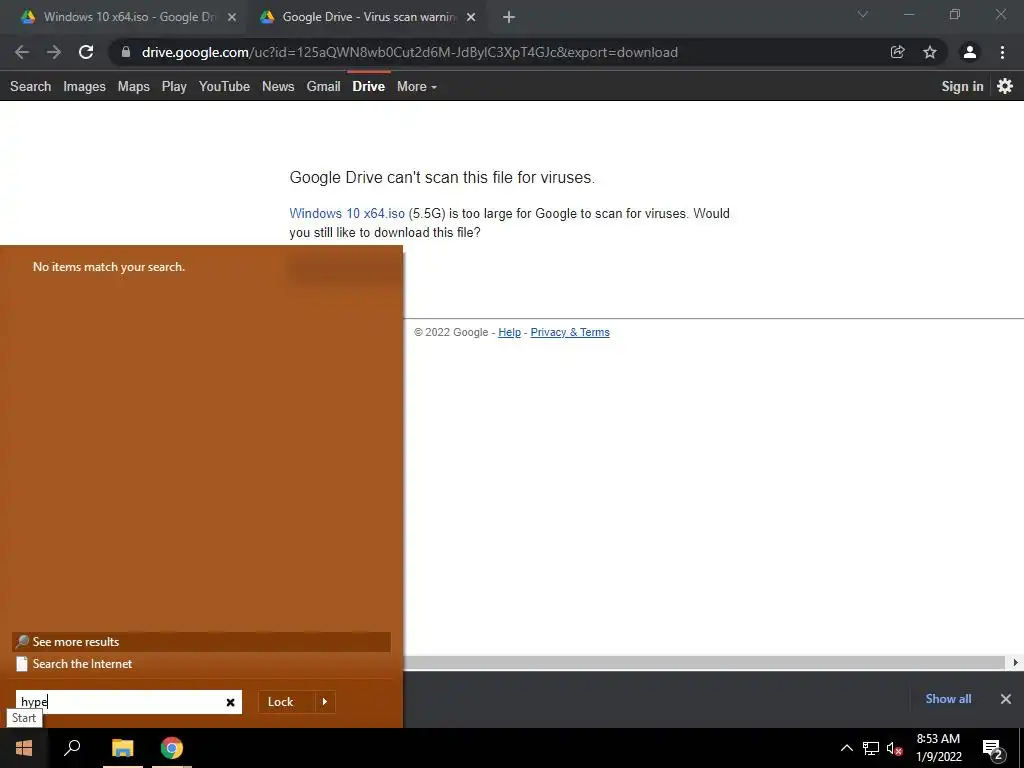Clear the Start menu search text
The image size is (1024, 768).
tap(231, 703)
